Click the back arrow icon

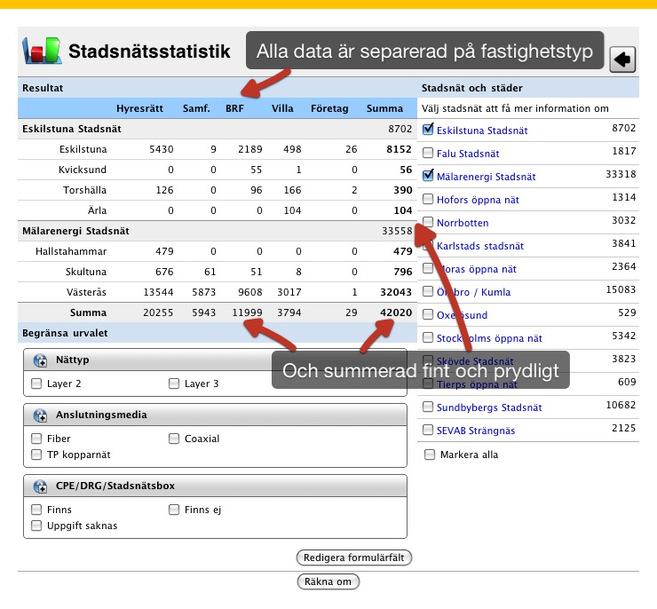tap(622, 59)
